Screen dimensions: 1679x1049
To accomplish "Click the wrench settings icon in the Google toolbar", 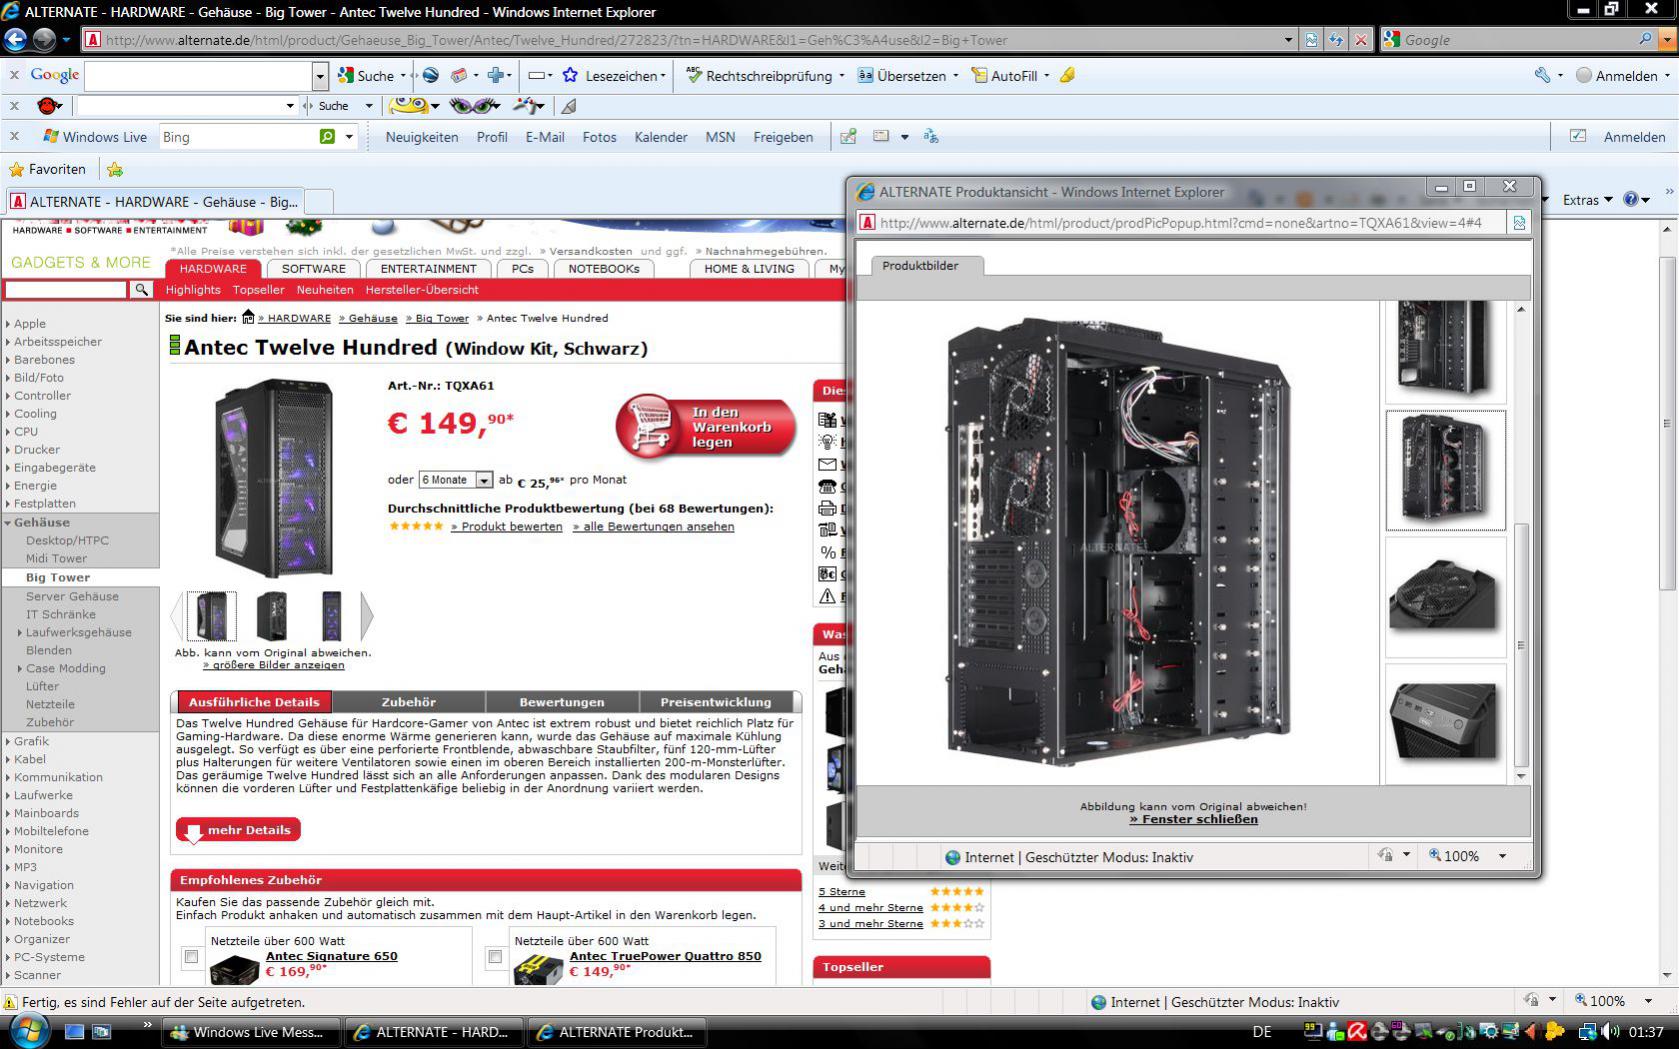I will tap(1542, 75).
